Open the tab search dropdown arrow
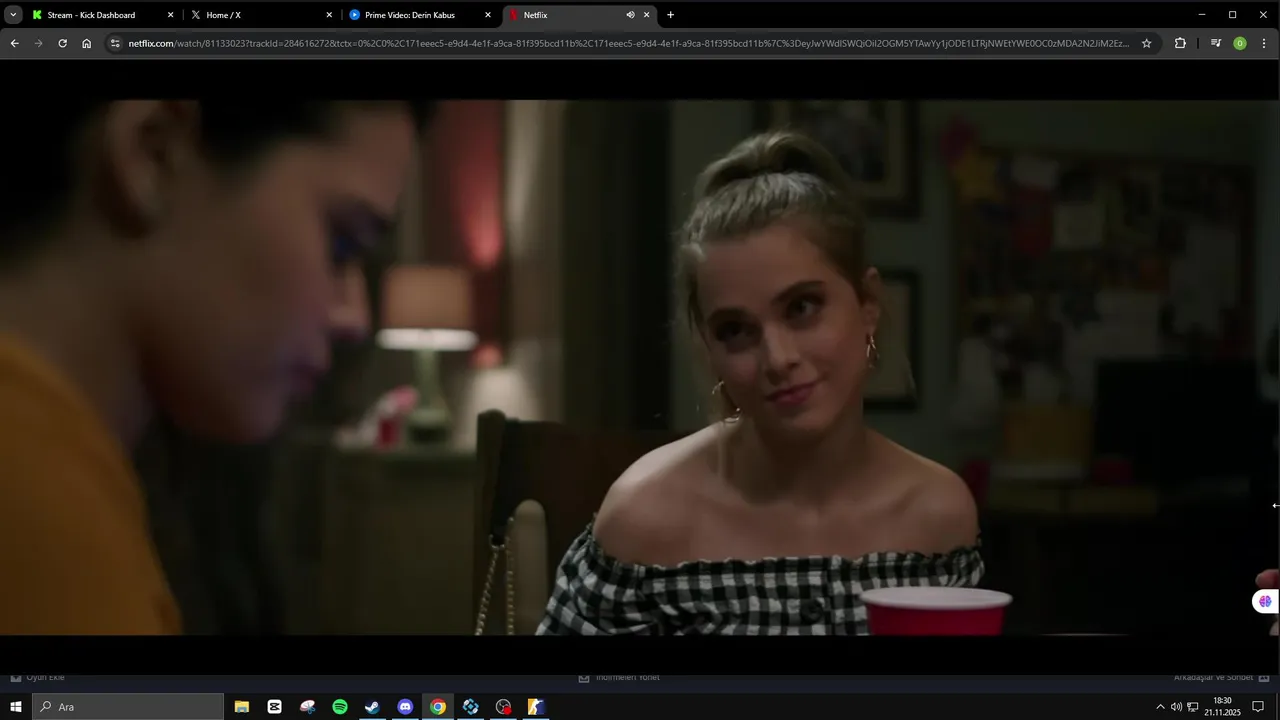This screenshot has height=720, width=1280. click(x=13, y=15)
